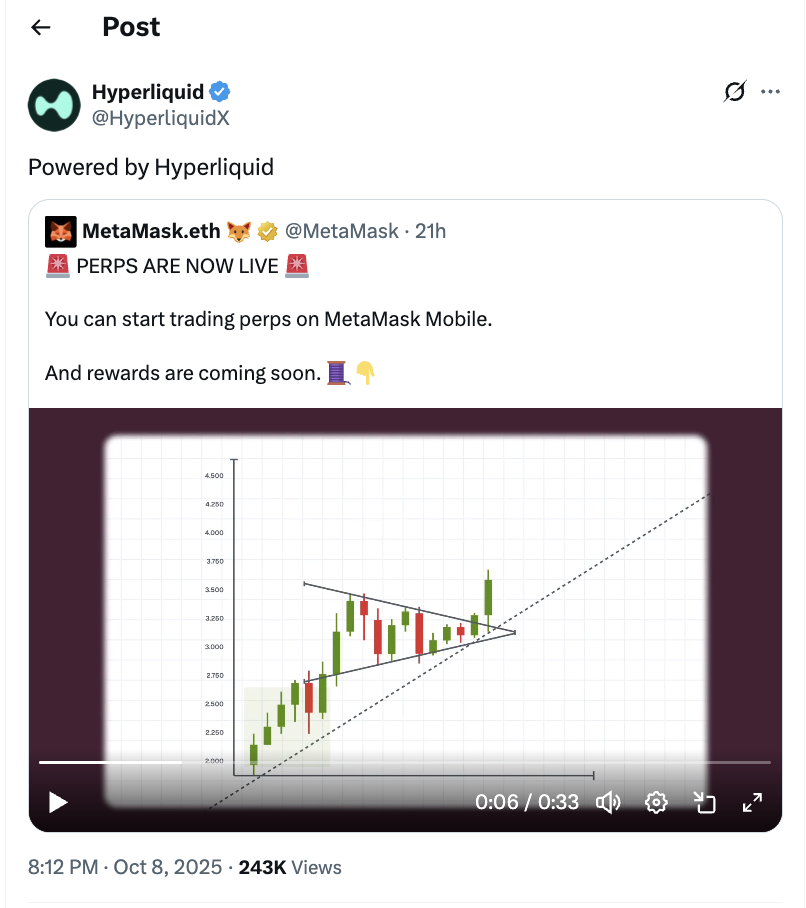
Task: Open the Hyperliquid display name link
Action: 148,92
